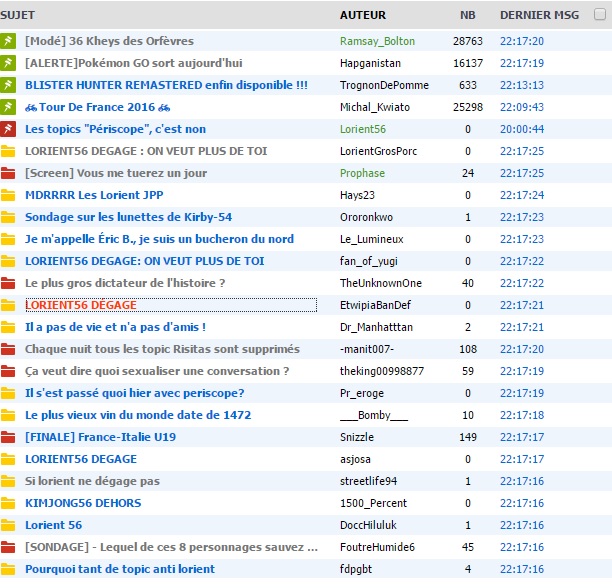The height and width of the screenshot is (588, 612).
Task: Click the pinned icon next to the Pokémon GO alert topic
Action: tap(9, 63)
